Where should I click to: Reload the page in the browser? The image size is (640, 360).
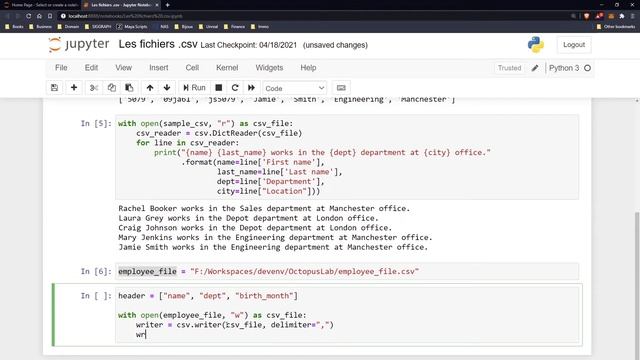[29, 16]
